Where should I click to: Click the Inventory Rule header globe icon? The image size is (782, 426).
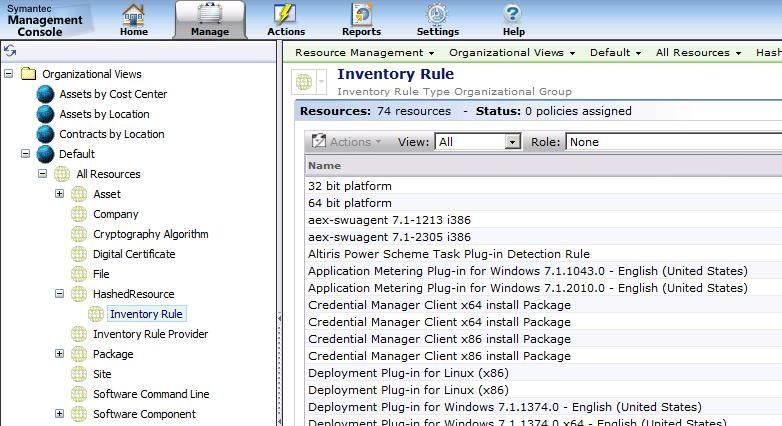pos(304,81)
